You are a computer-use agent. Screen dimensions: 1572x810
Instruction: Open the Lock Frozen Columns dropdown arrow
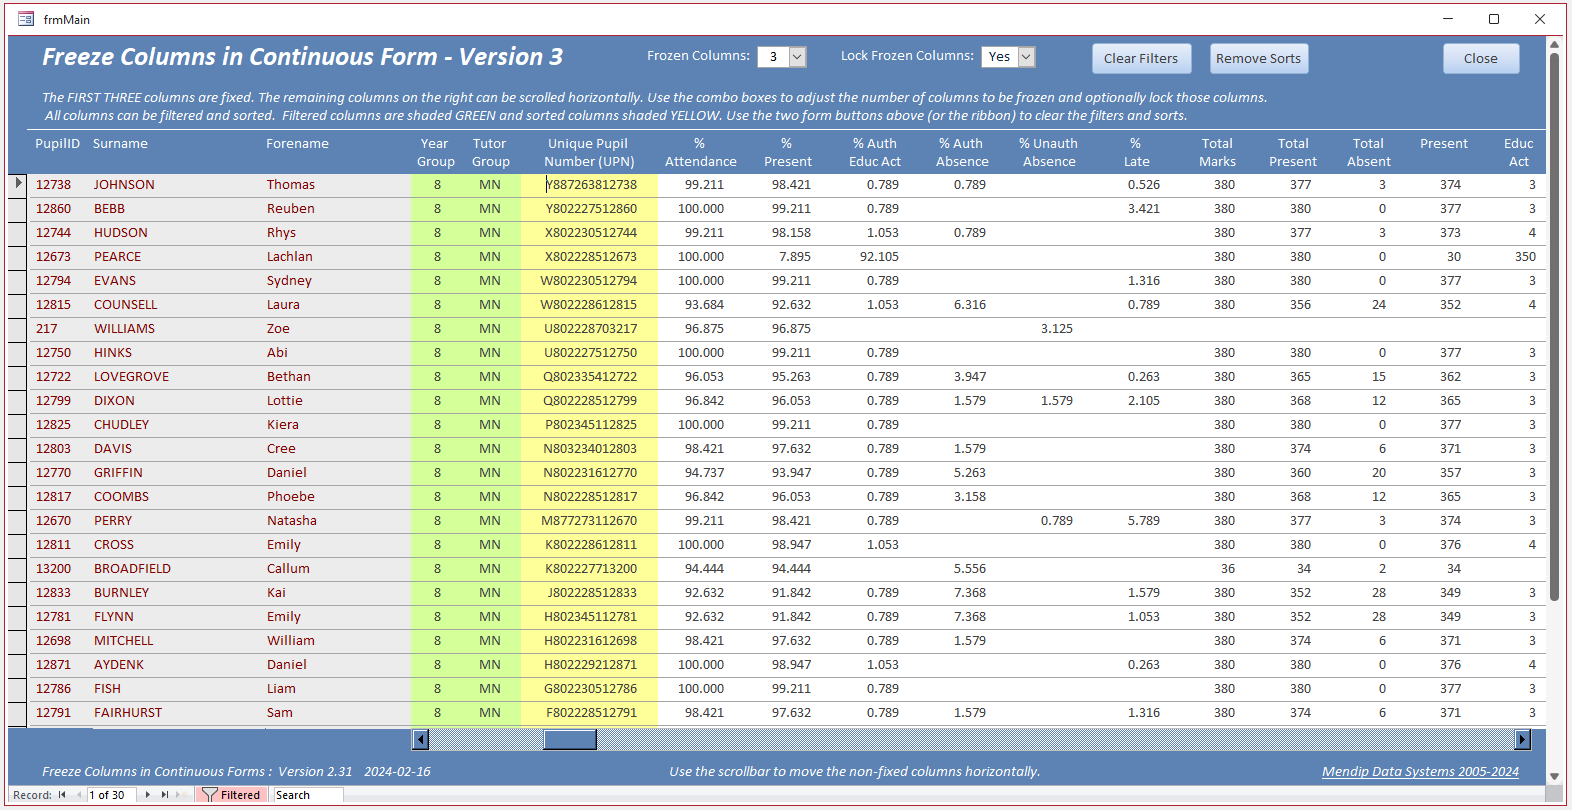[1026, 57]
